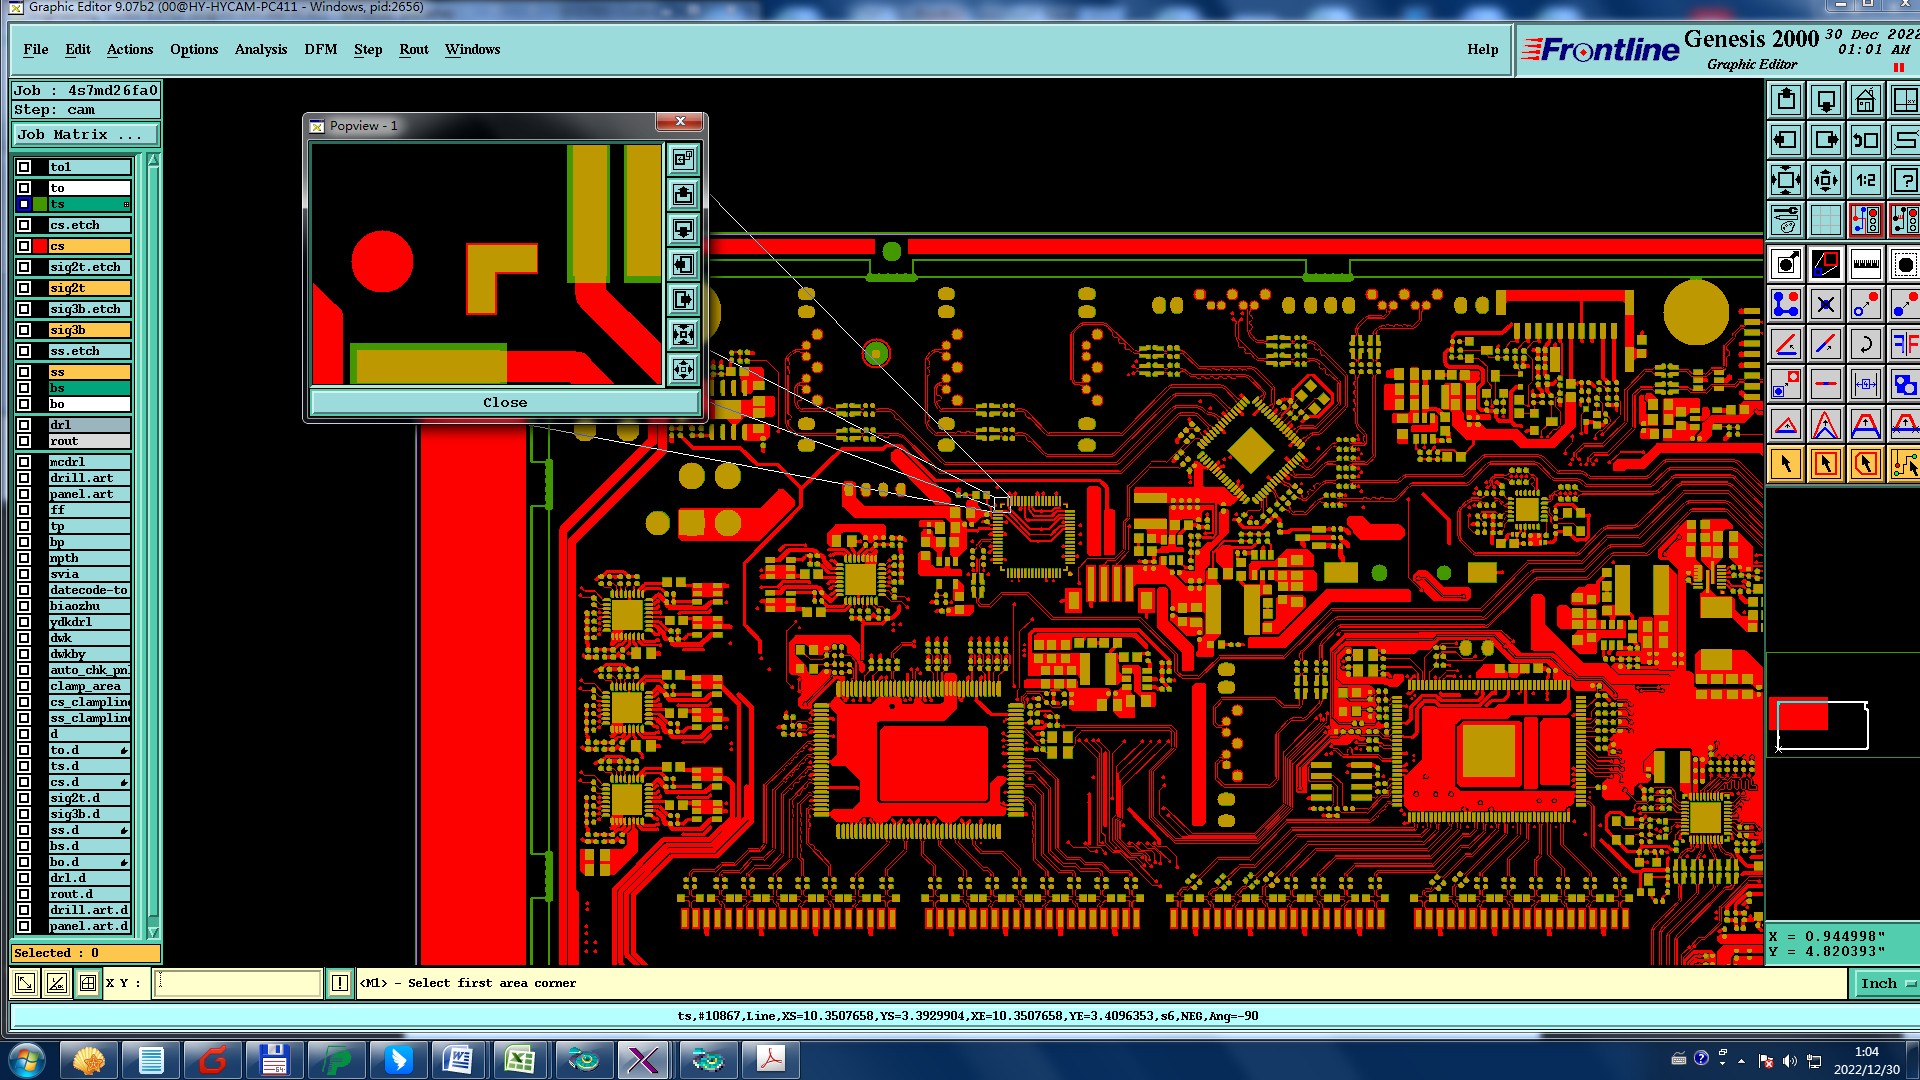Select the measure ruler tool
The image size is (1920, 1080).
point(1865,265)
